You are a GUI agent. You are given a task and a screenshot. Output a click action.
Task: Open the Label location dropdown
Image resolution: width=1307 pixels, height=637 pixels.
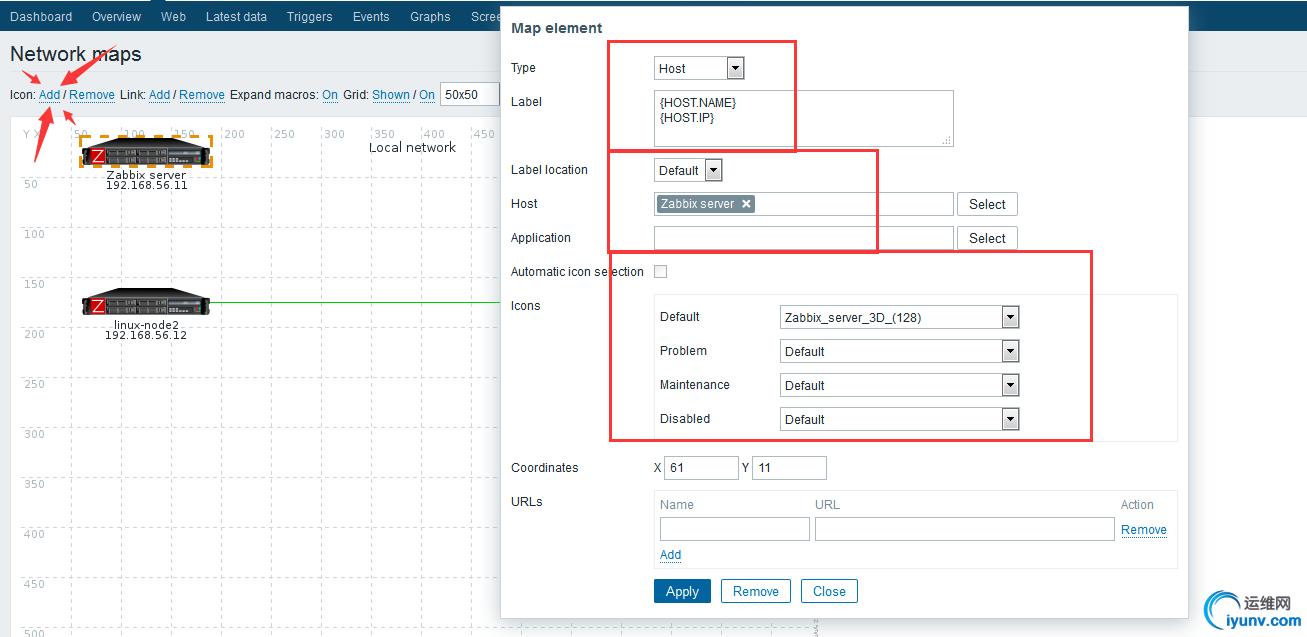click(688, 170)
